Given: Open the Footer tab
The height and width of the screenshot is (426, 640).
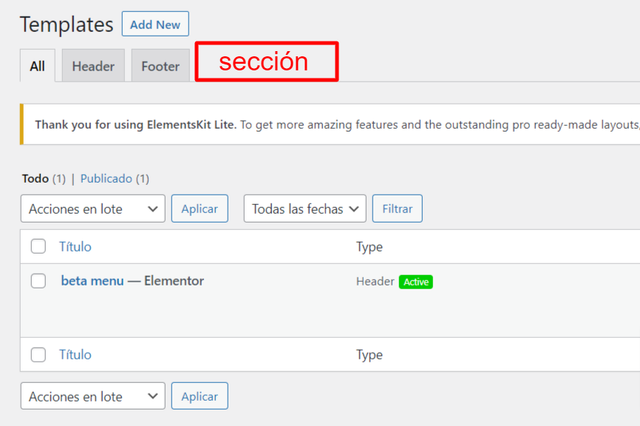Looking at the screenshot, I should point(160,66).
